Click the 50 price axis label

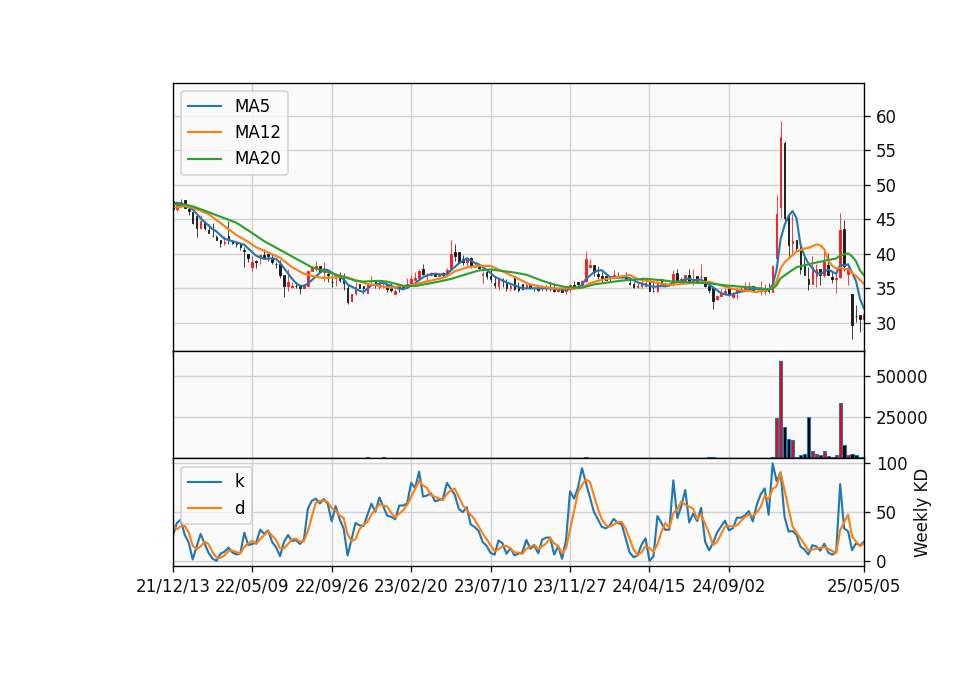[x=885, y=186]
